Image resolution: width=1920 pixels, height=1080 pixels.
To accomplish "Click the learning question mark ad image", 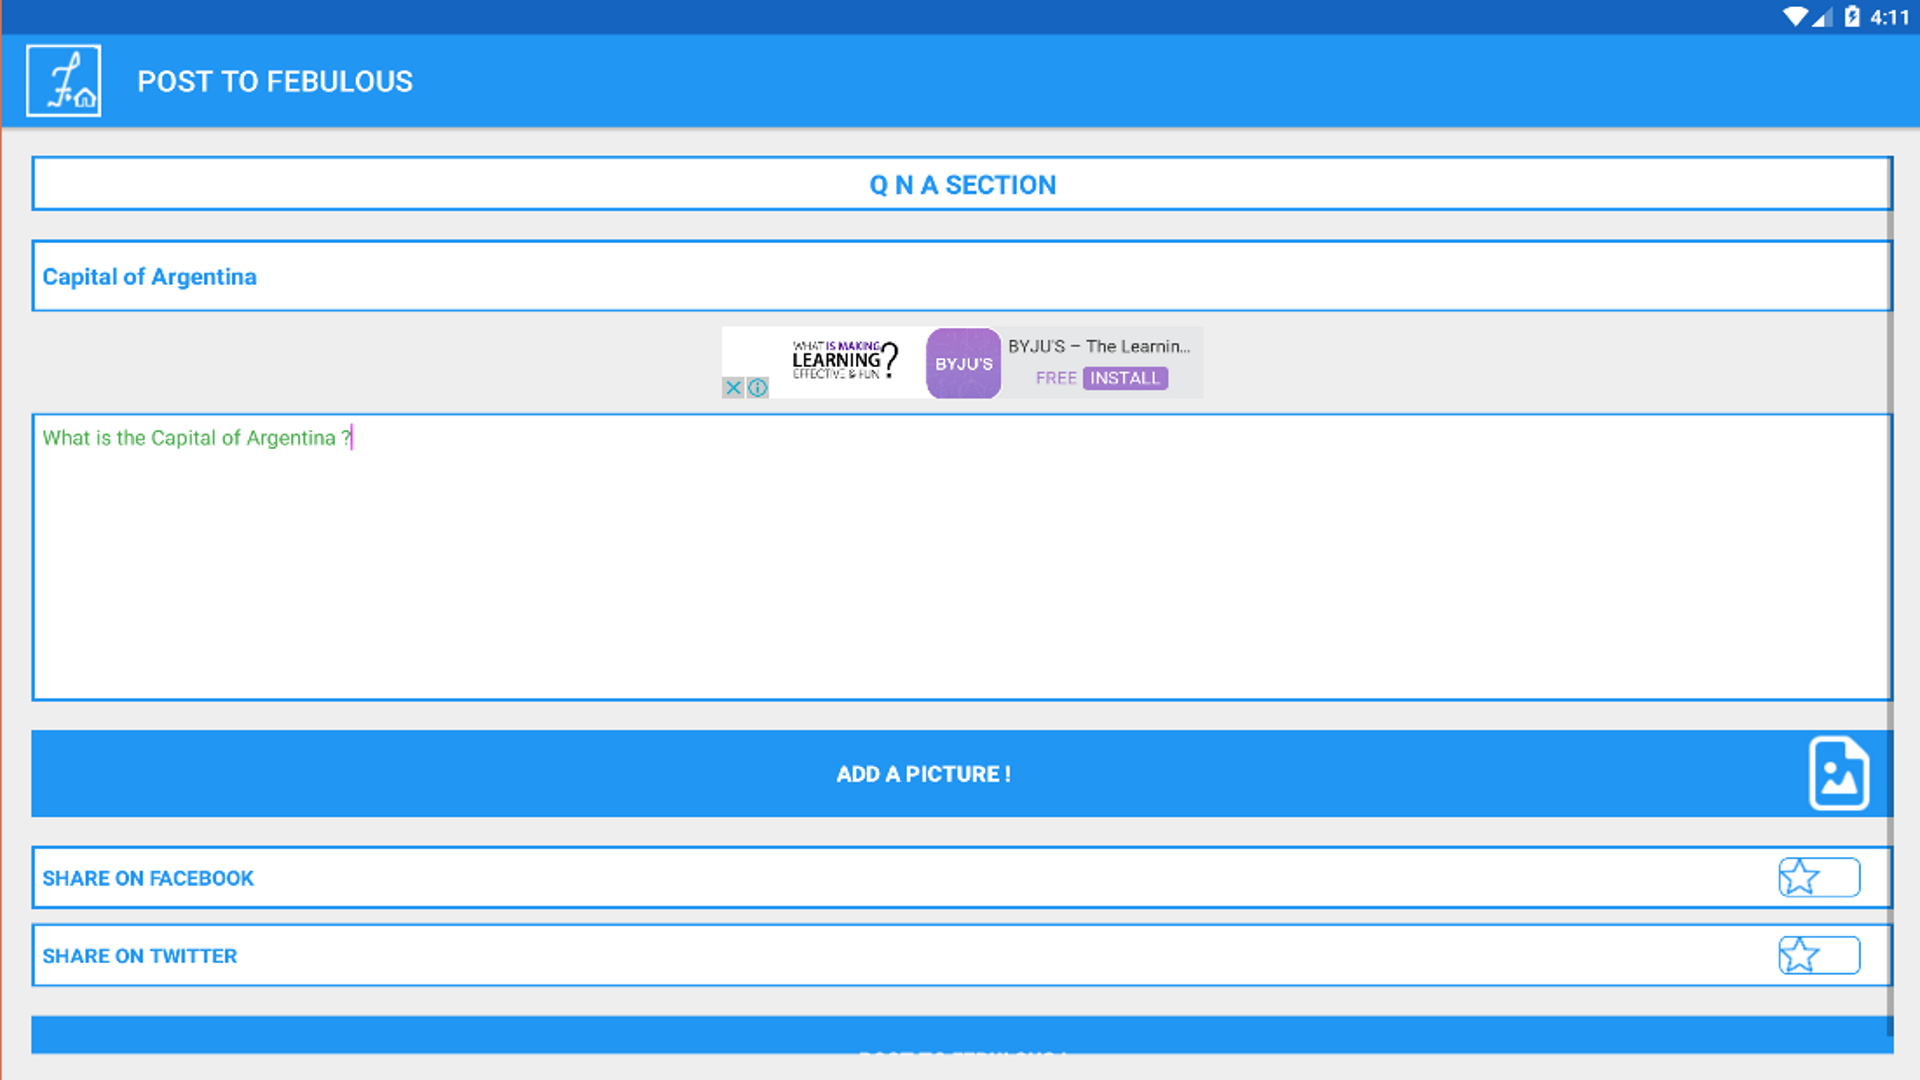I will click(845, 360).
